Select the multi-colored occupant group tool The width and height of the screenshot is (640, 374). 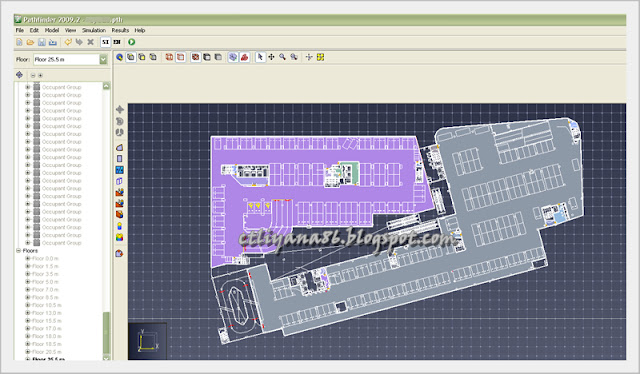(120, 237)
